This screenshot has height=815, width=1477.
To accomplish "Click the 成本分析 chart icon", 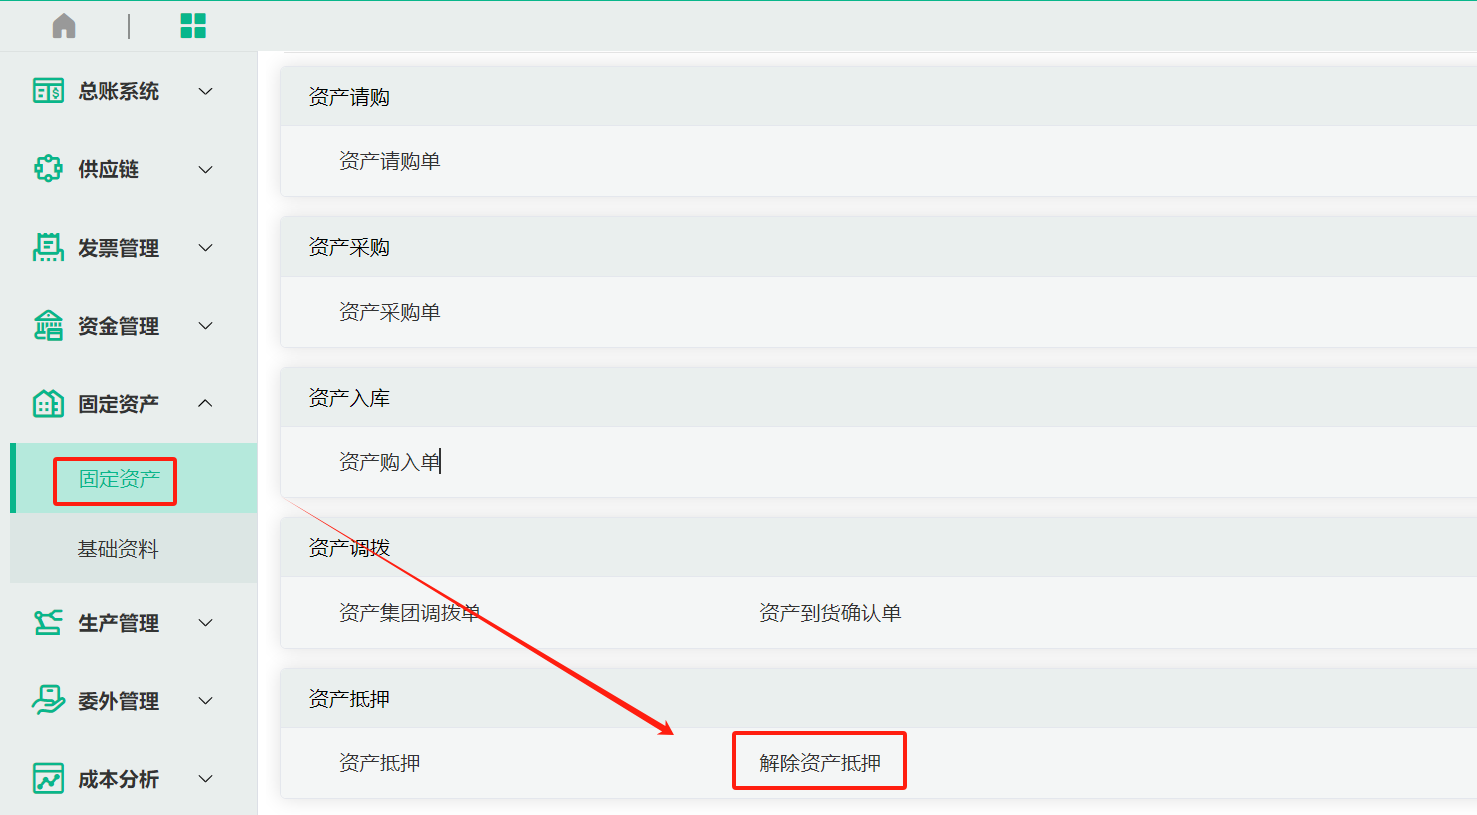I will 48,779.
